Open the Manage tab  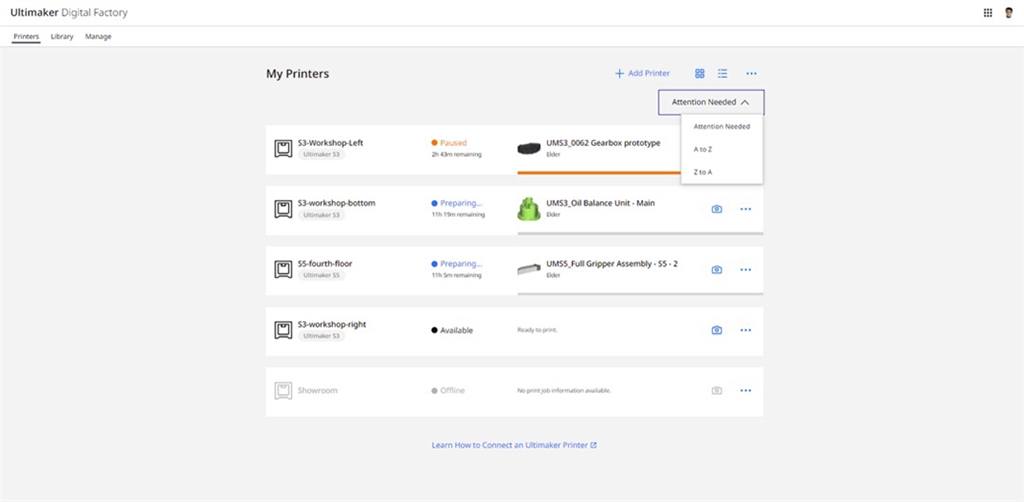point(98,37)
